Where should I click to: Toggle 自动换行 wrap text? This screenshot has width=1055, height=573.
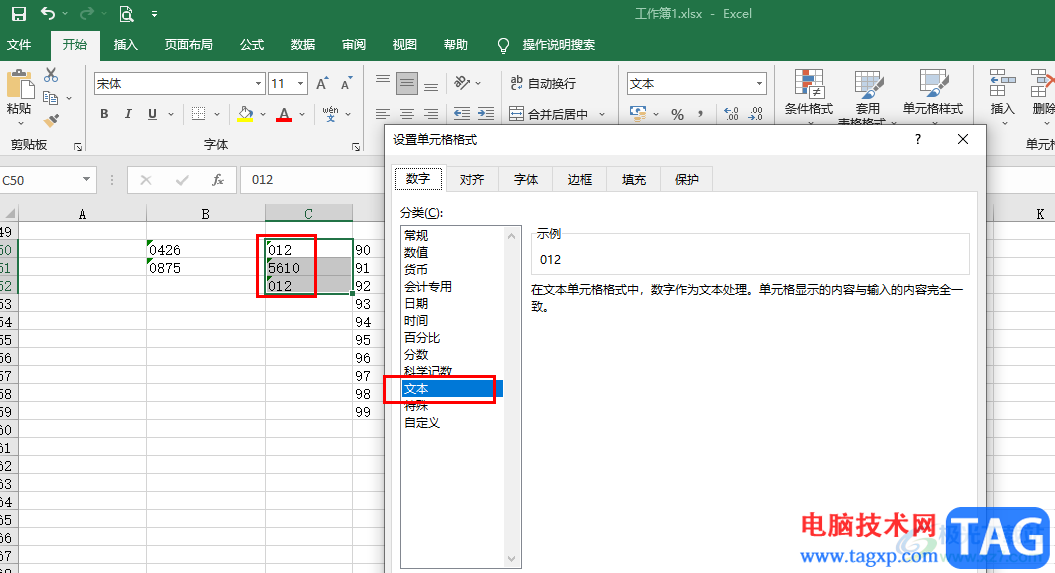coord(543,83)
